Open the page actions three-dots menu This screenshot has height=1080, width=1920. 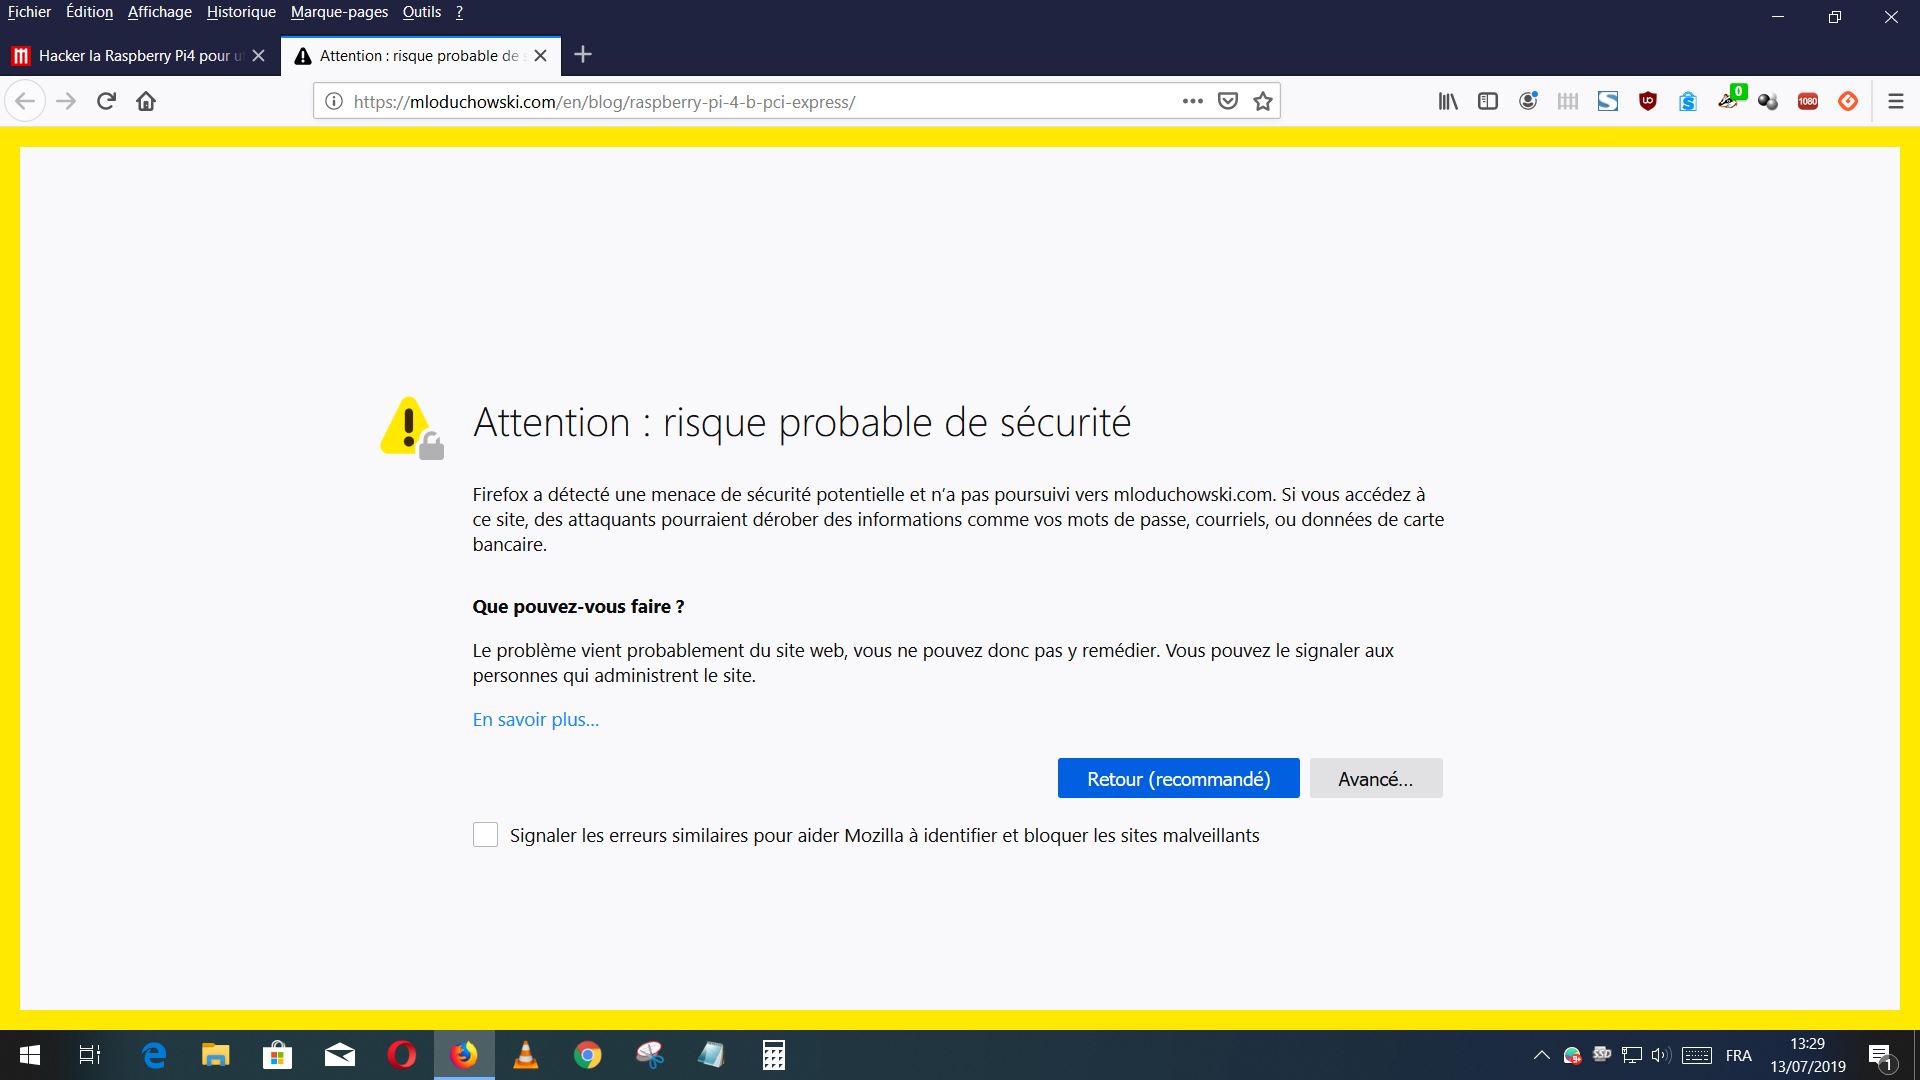[1192, 101]
